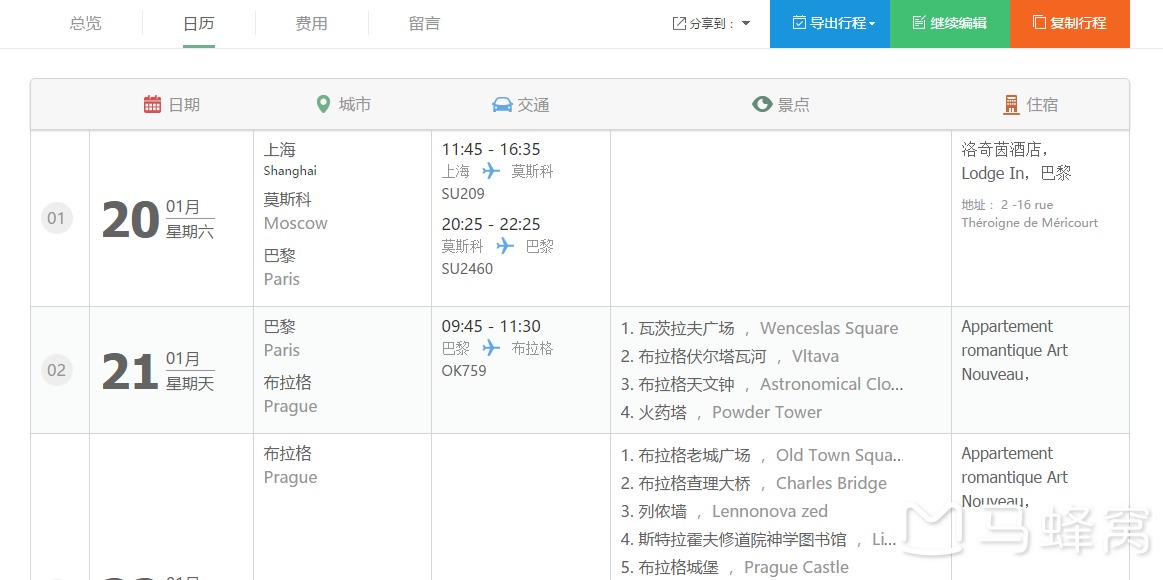Click the share icon beside 分享到
1163x580 pixels.
point(679,24)
